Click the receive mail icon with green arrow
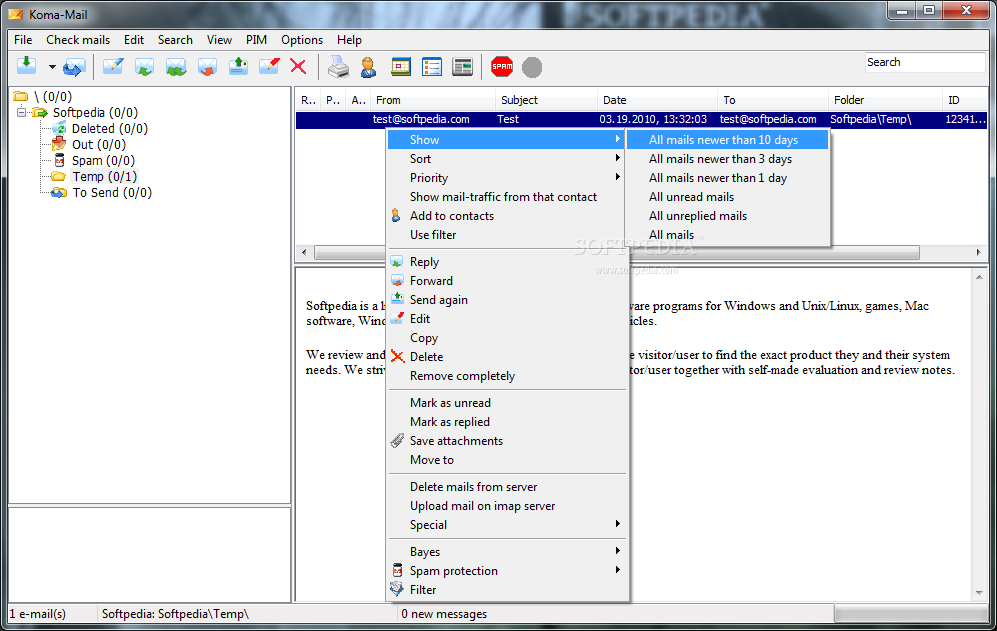The image size is (997, 631). pos(27,66)
